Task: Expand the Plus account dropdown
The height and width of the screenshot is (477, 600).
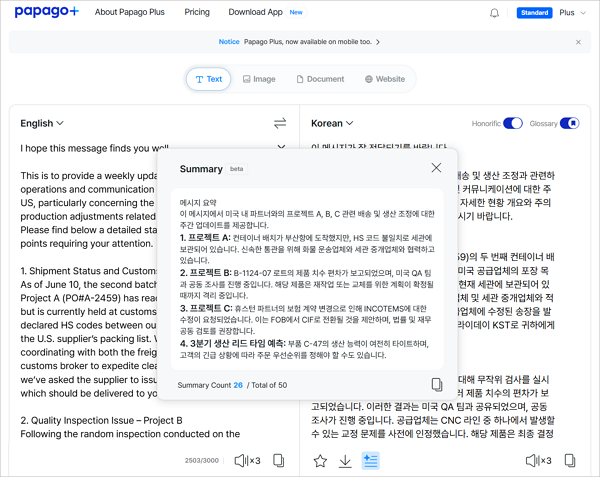Action: 573,13
